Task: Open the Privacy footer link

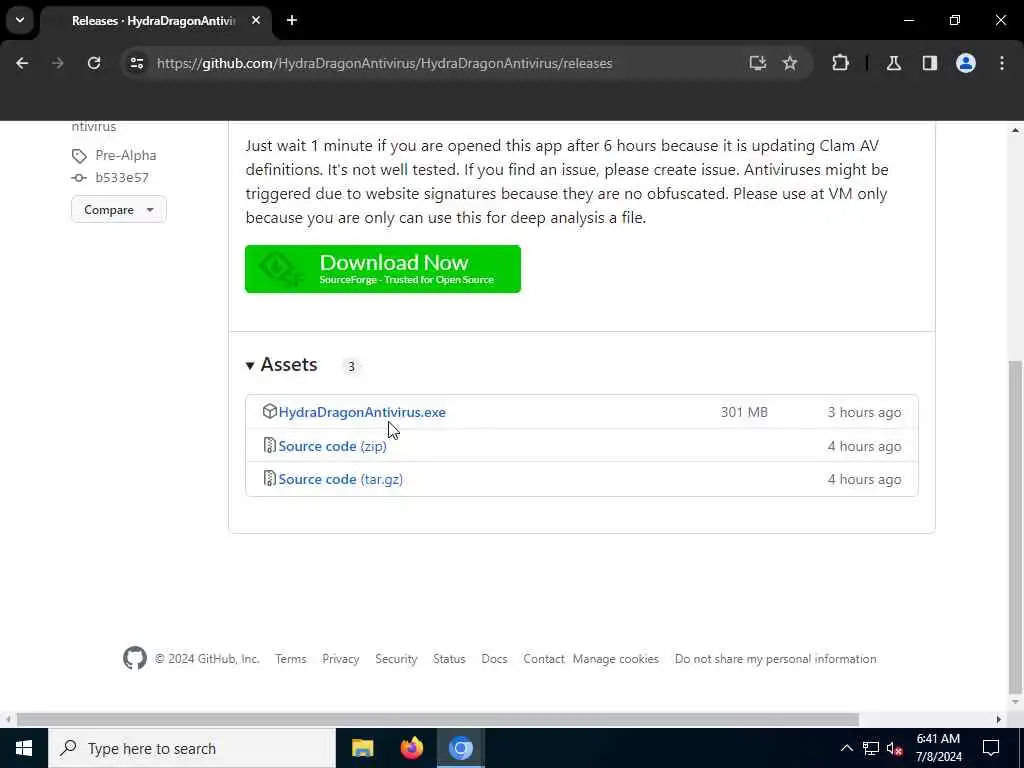Action: [x=340, y=659]
